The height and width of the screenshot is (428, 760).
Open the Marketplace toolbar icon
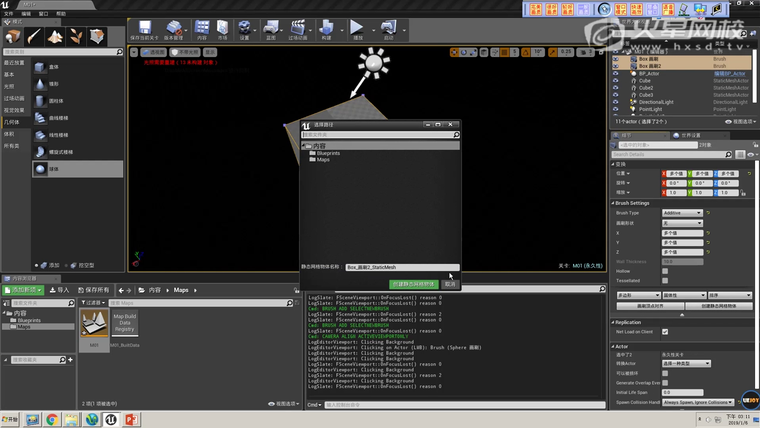pyautogui.click(x=222, y=28)
